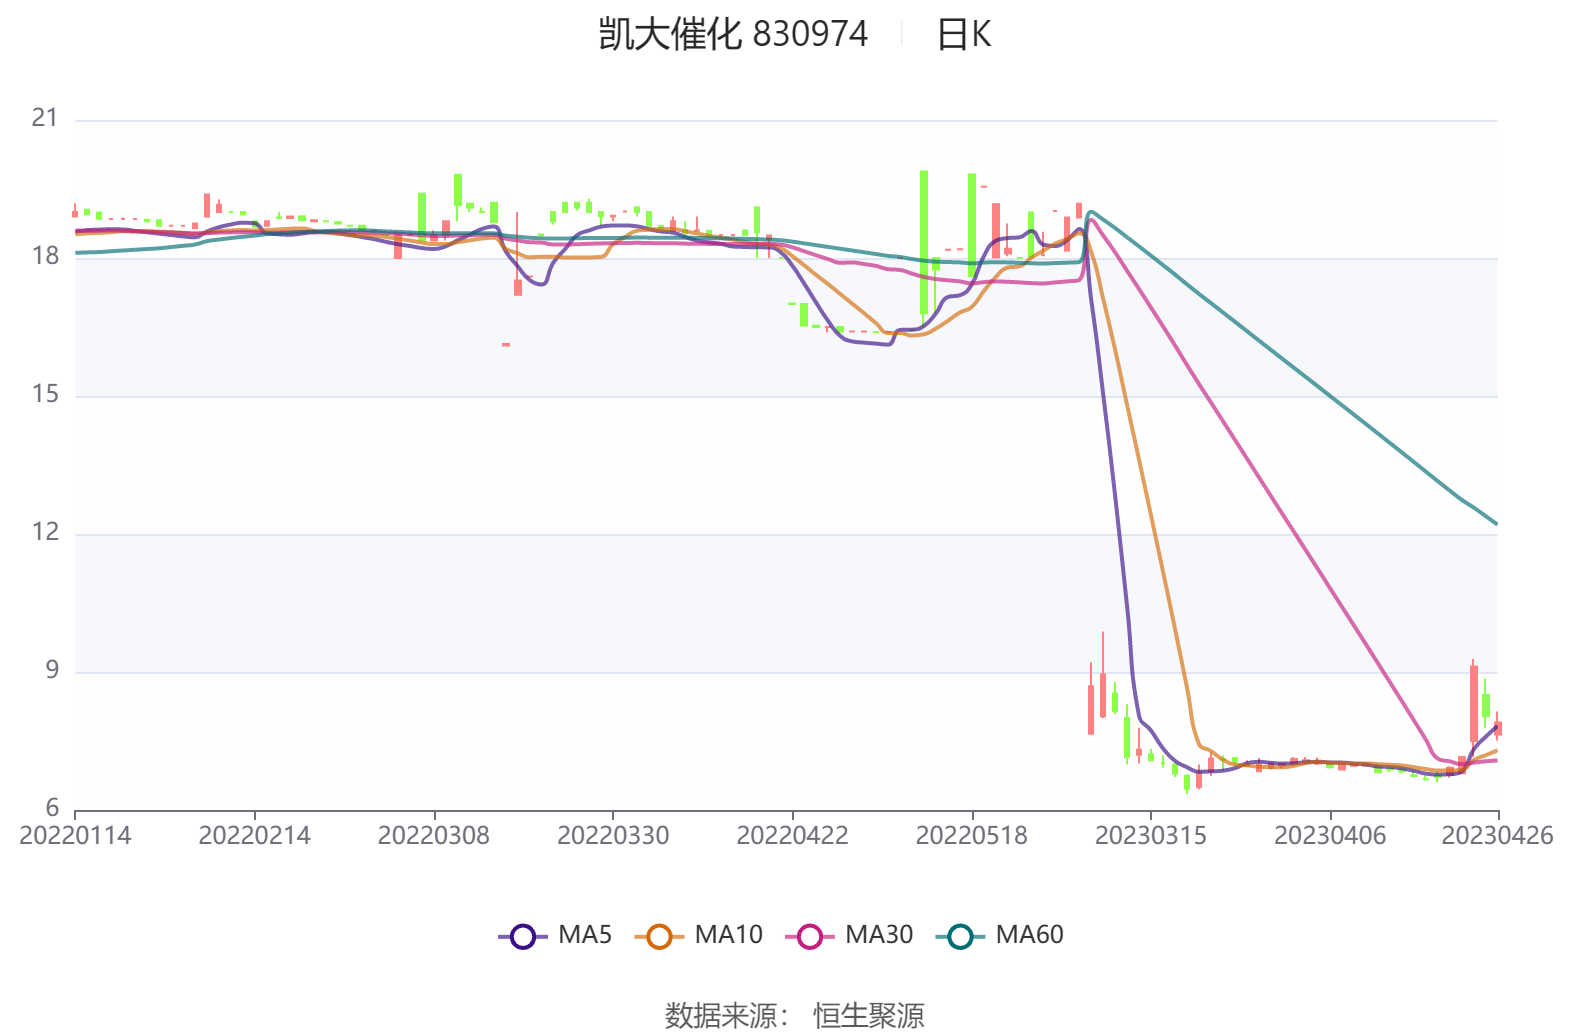Click the 21 price axis label
Screen dimensions: 1590x1034
pyautogui.click(x=45, y=118)
